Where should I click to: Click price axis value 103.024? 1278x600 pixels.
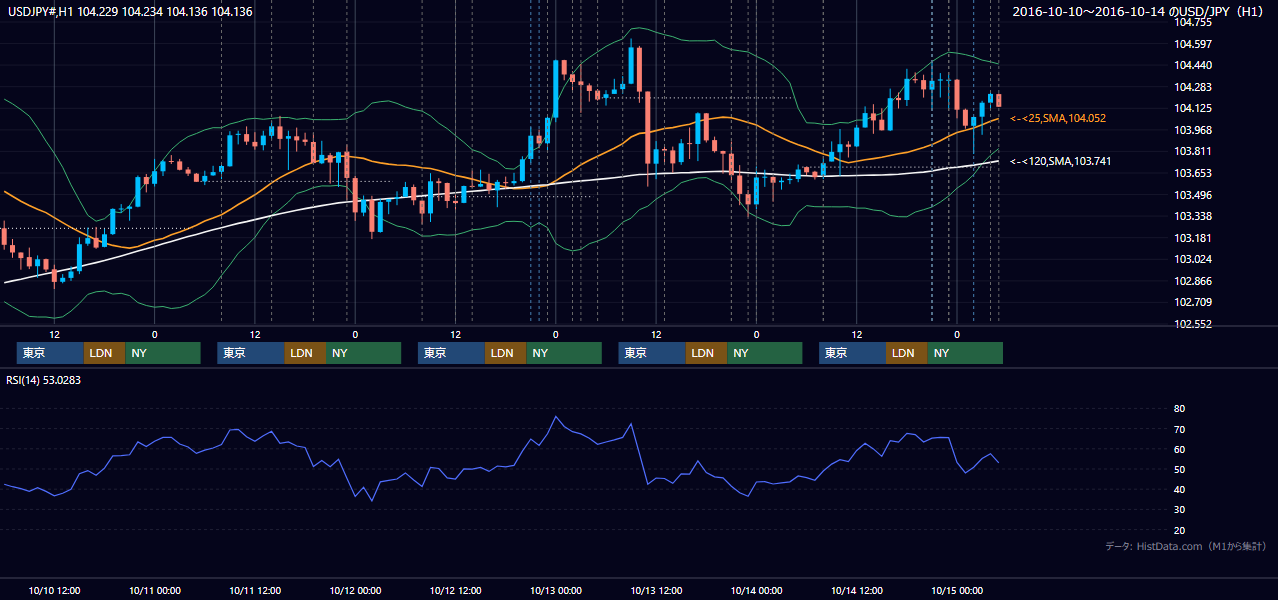1193,259
